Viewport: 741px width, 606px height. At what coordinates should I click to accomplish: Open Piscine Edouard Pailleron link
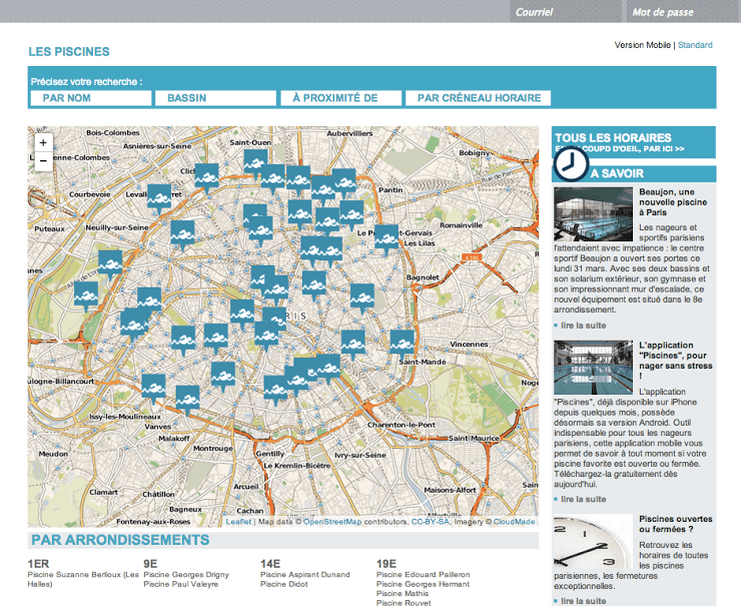coord(423,575)
